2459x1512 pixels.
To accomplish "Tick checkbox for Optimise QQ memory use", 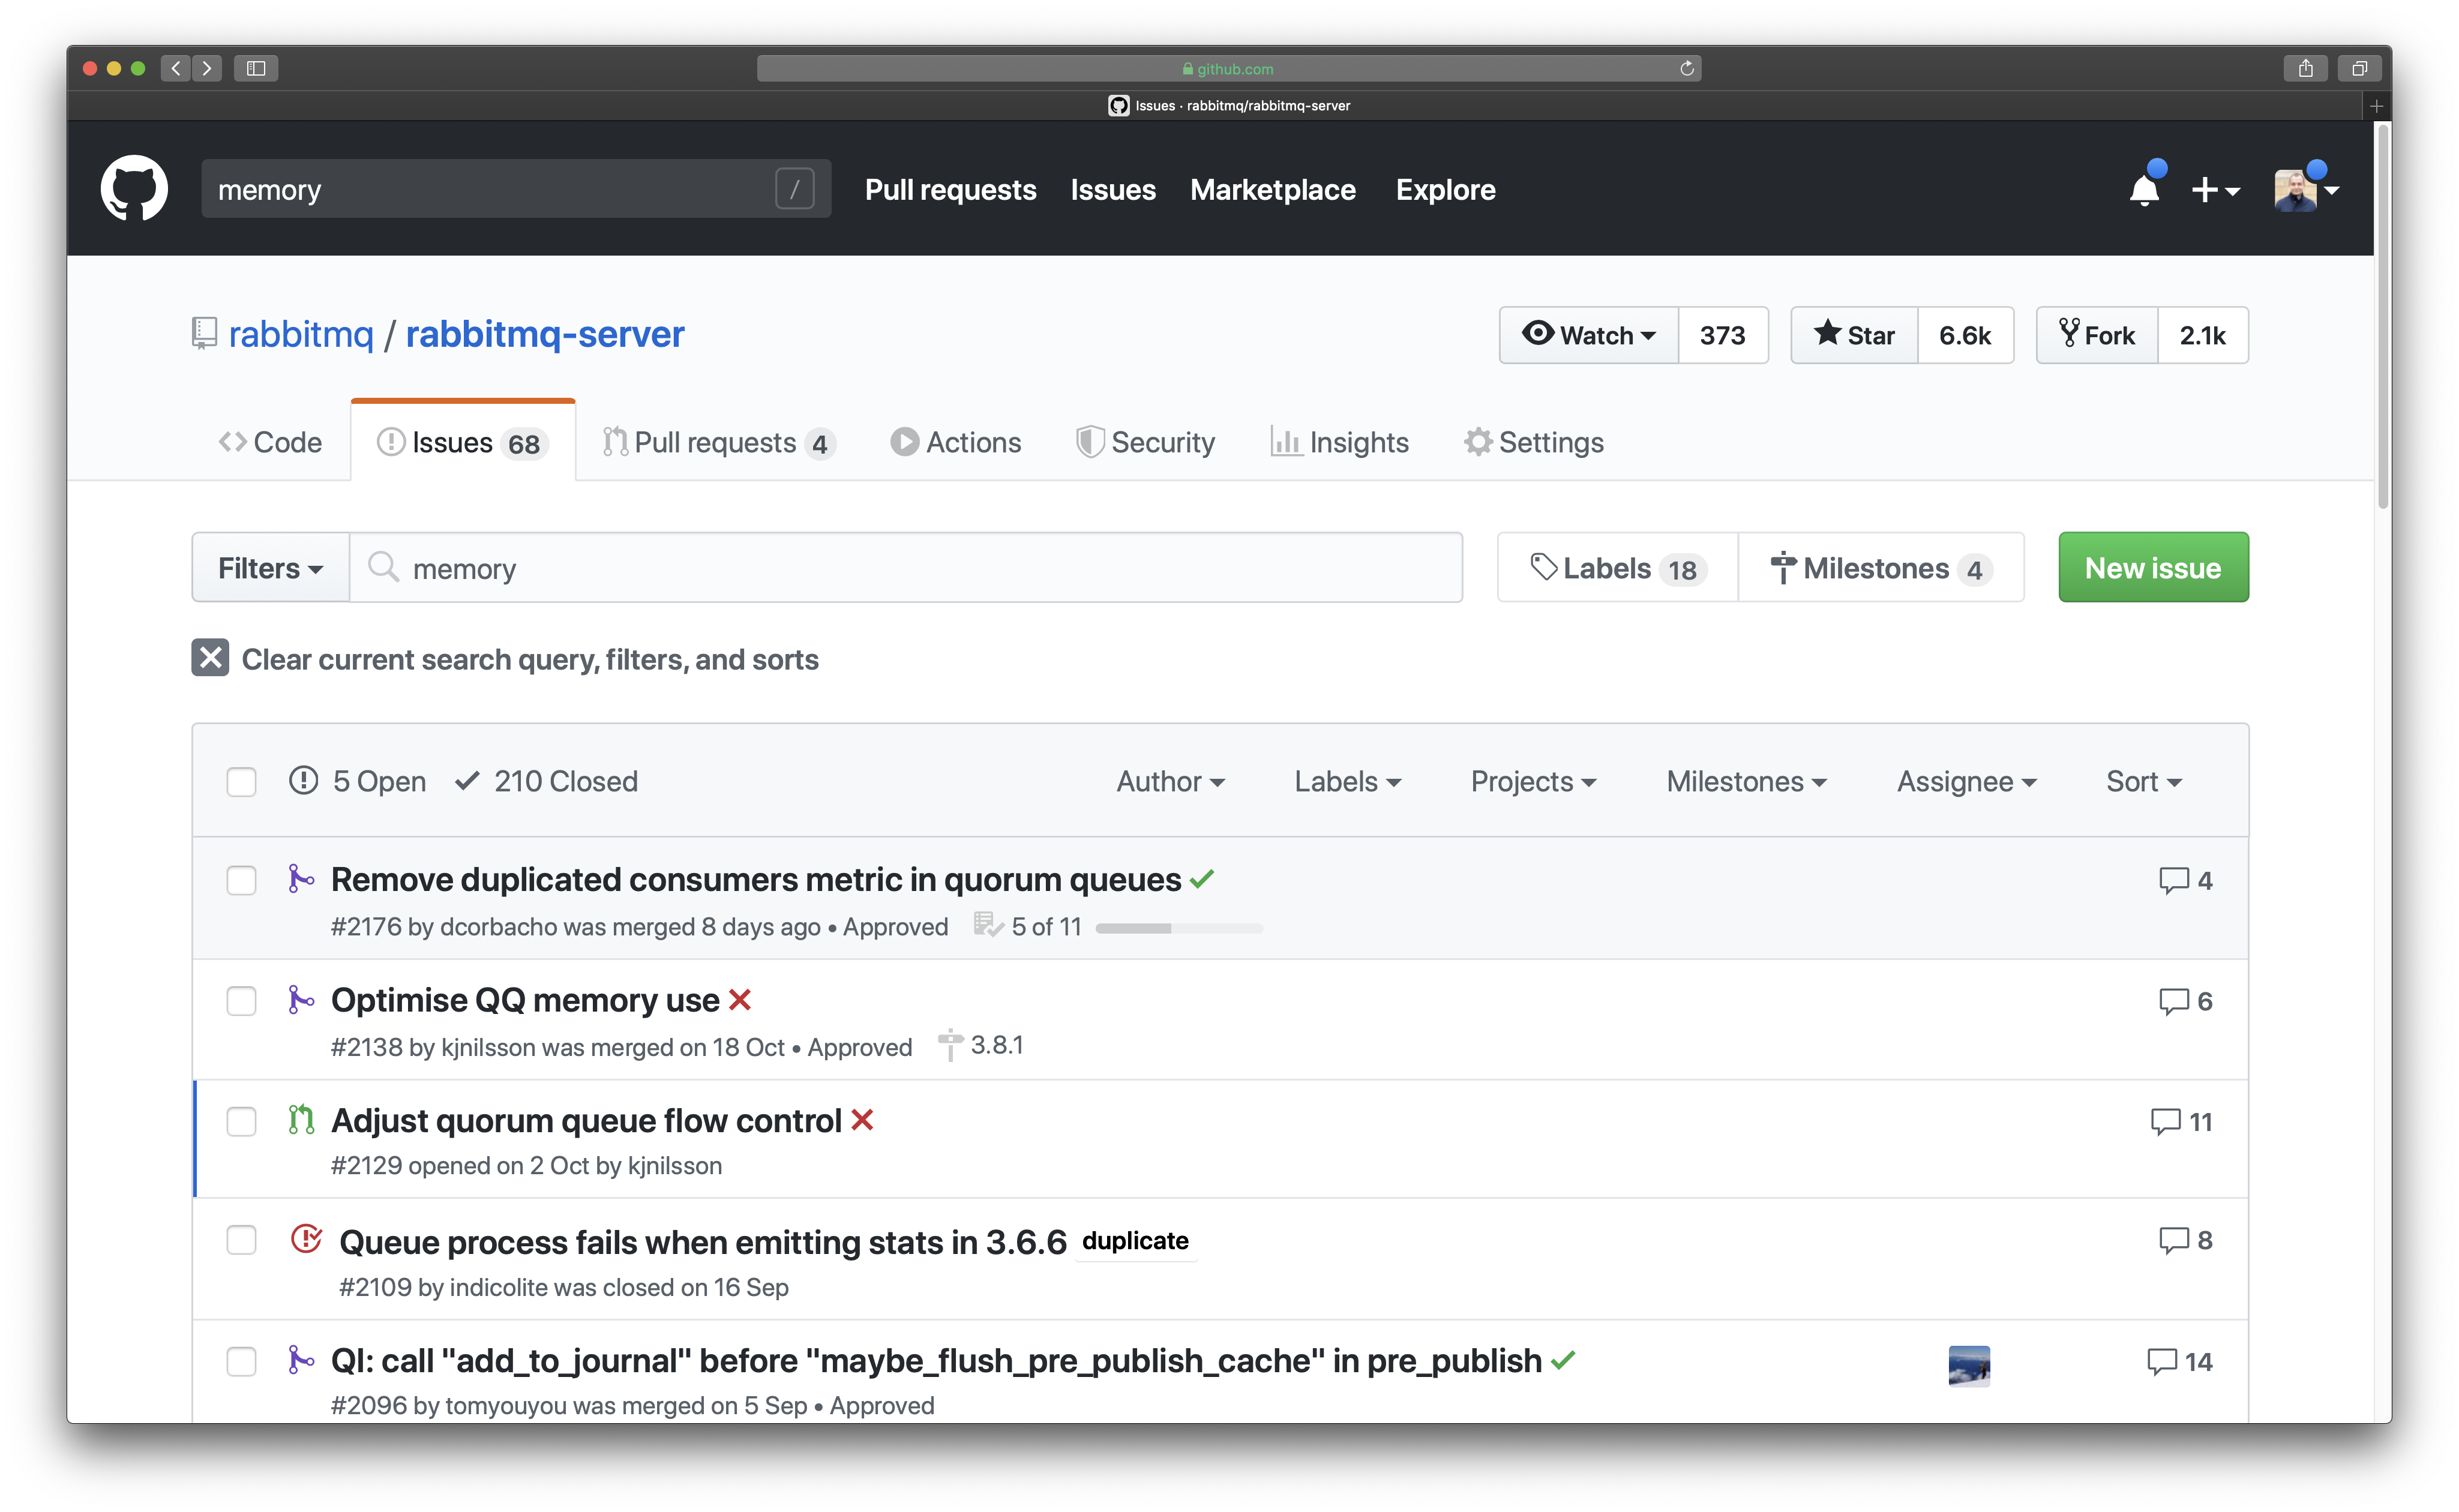I will pos(241,1001).
